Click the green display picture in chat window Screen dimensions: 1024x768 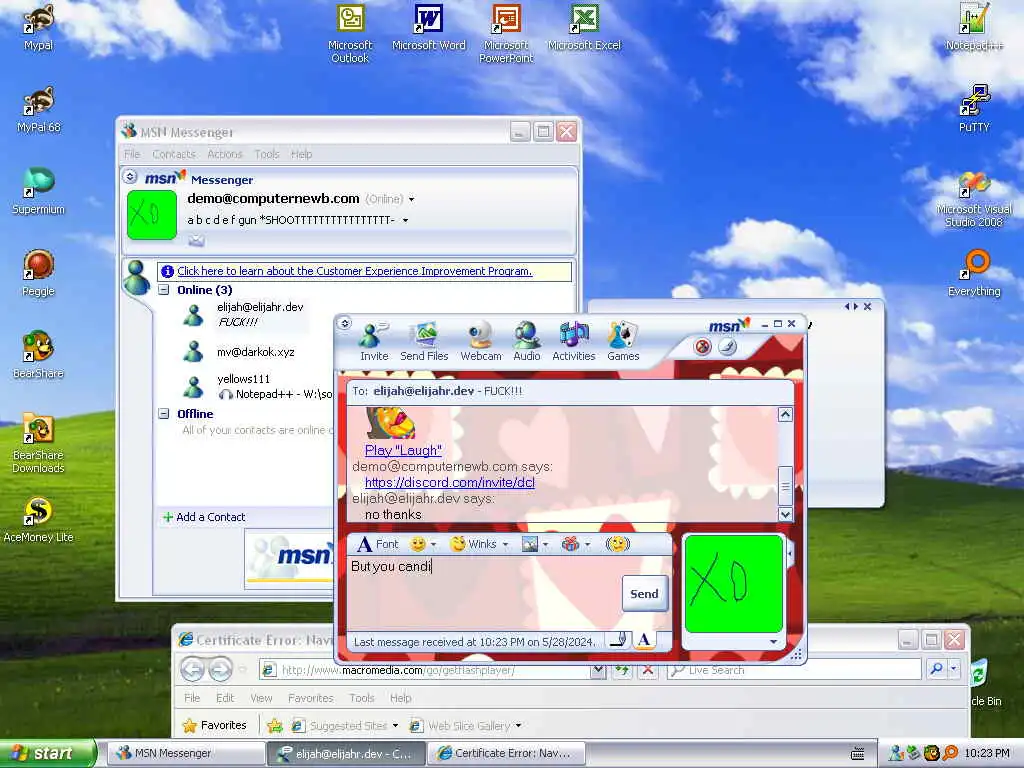[733, 584]
